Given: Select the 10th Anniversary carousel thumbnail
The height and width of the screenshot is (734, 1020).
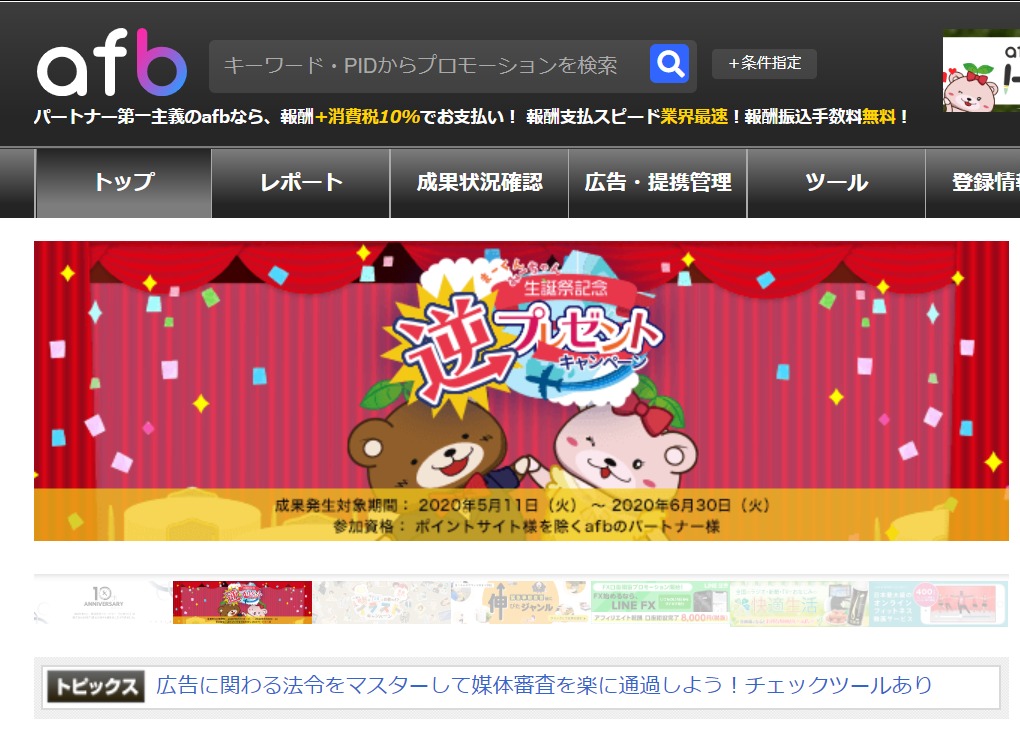Looking at the screenshot, I should tap(103, 603).
